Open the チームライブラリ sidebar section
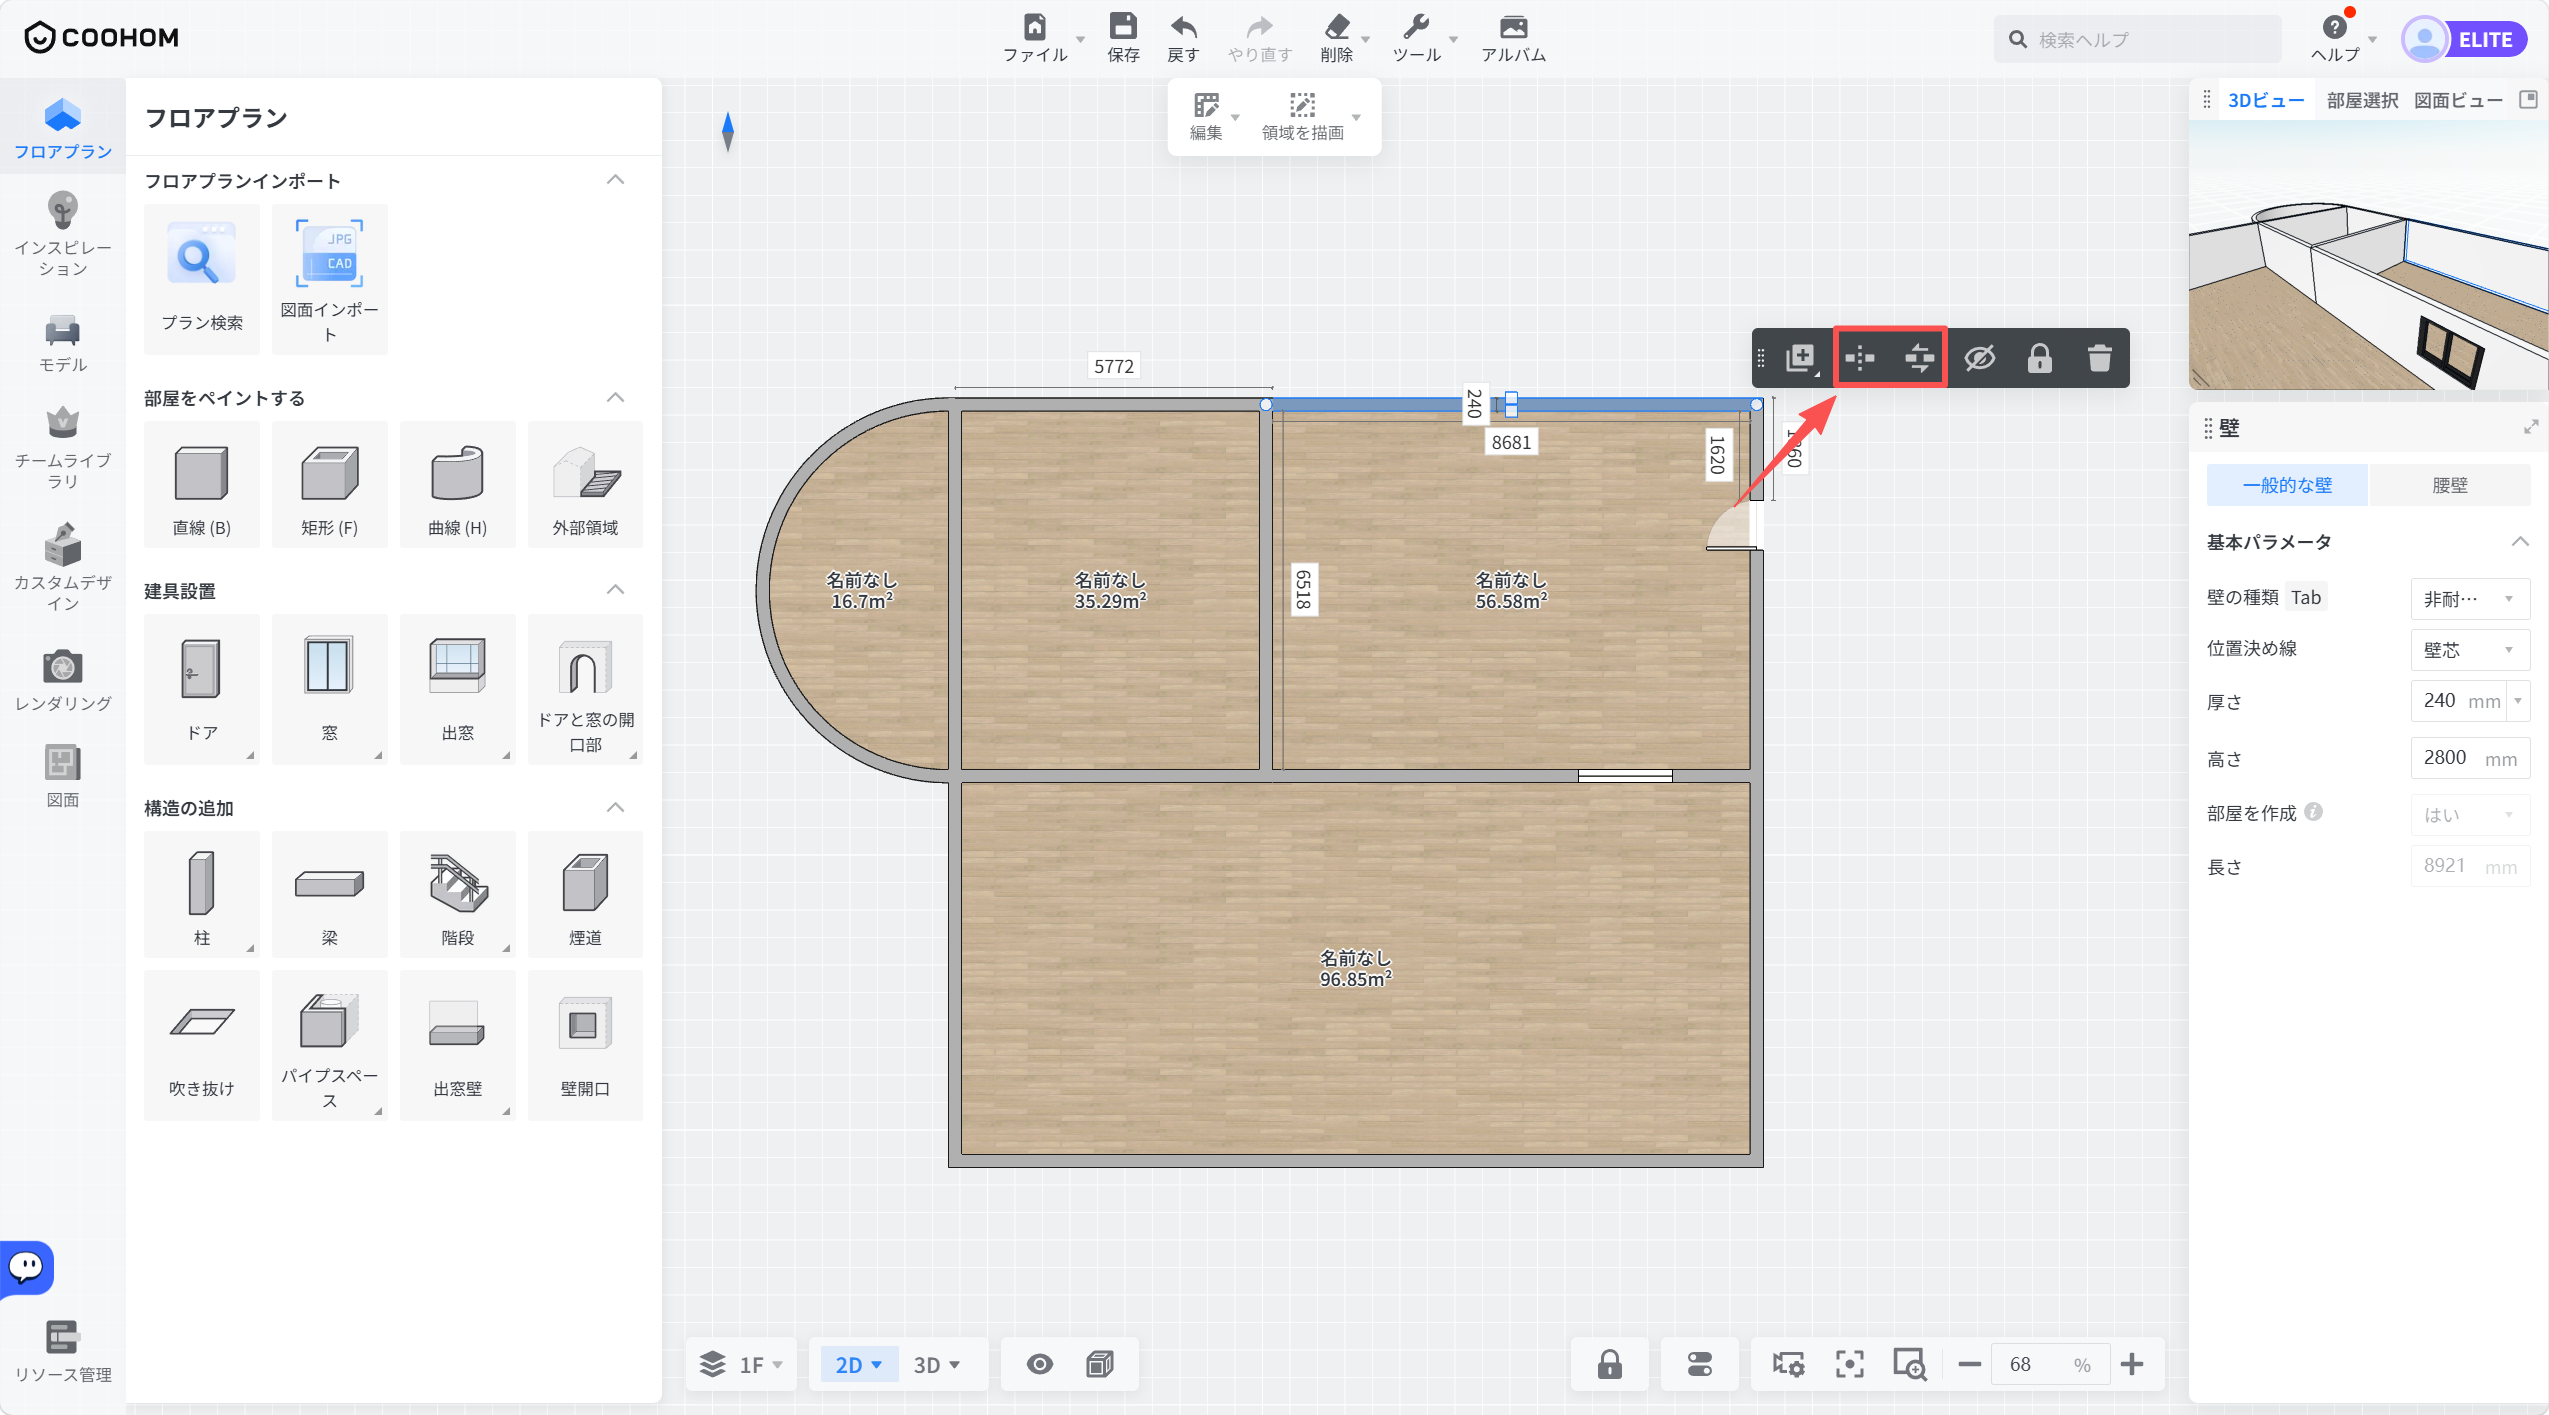Viewport: 2549px width, 1415px height. tap(62, 446)
